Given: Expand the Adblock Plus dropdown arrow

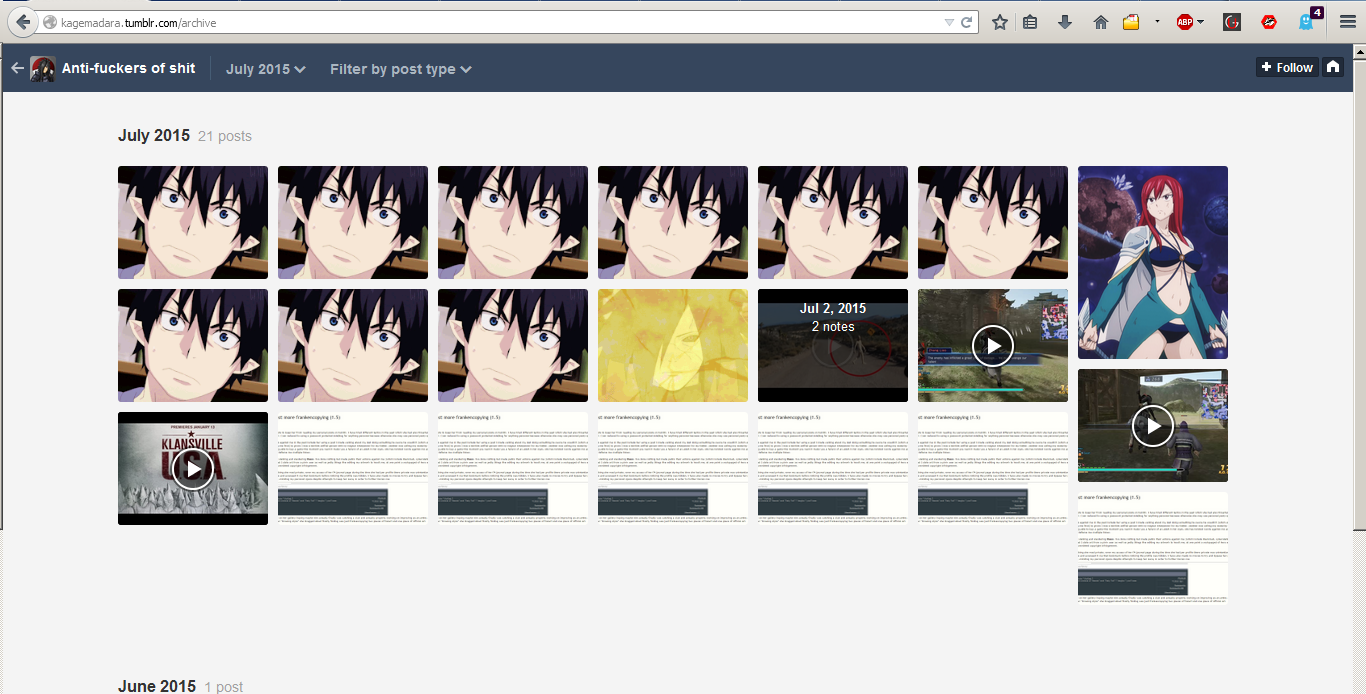Looking at the screenshot, I should 1201,22.
